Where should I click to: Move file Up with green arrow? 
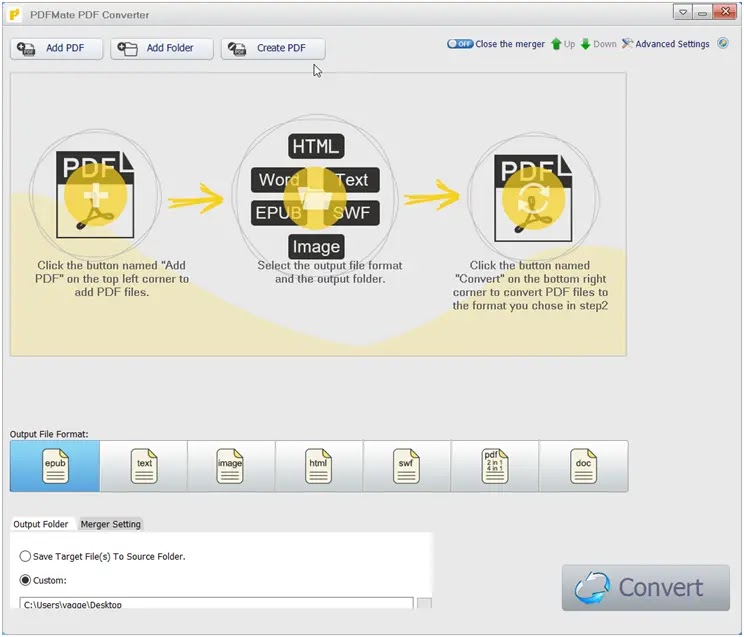coord(563,44)
